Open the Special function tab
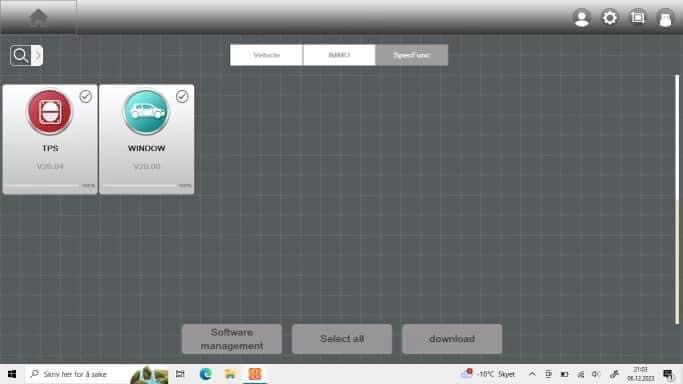The image size is (683, 384). pyautogui.click(x=412, y=55)
